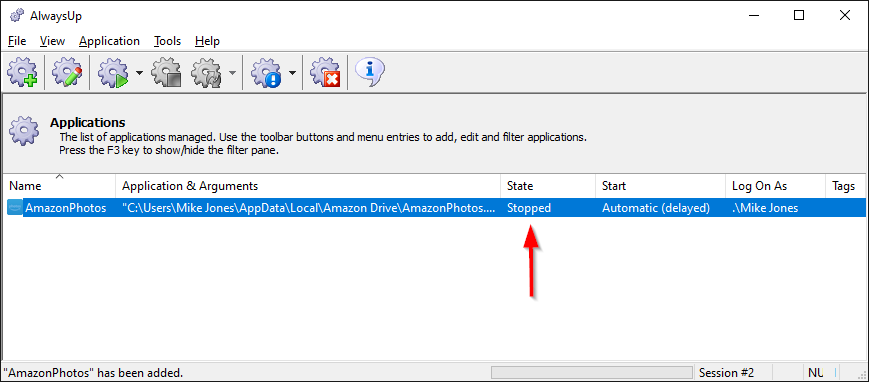The image size is (869, 382).
Task: Sort by the Log On As column header
Action: coord(775,186)
